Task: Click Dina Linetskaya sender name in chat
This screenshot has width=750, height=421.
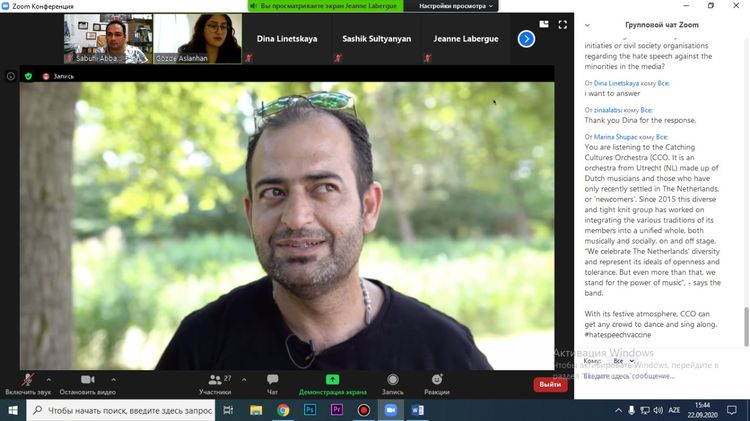Action: pyautogui.click(x=616, y=83)
